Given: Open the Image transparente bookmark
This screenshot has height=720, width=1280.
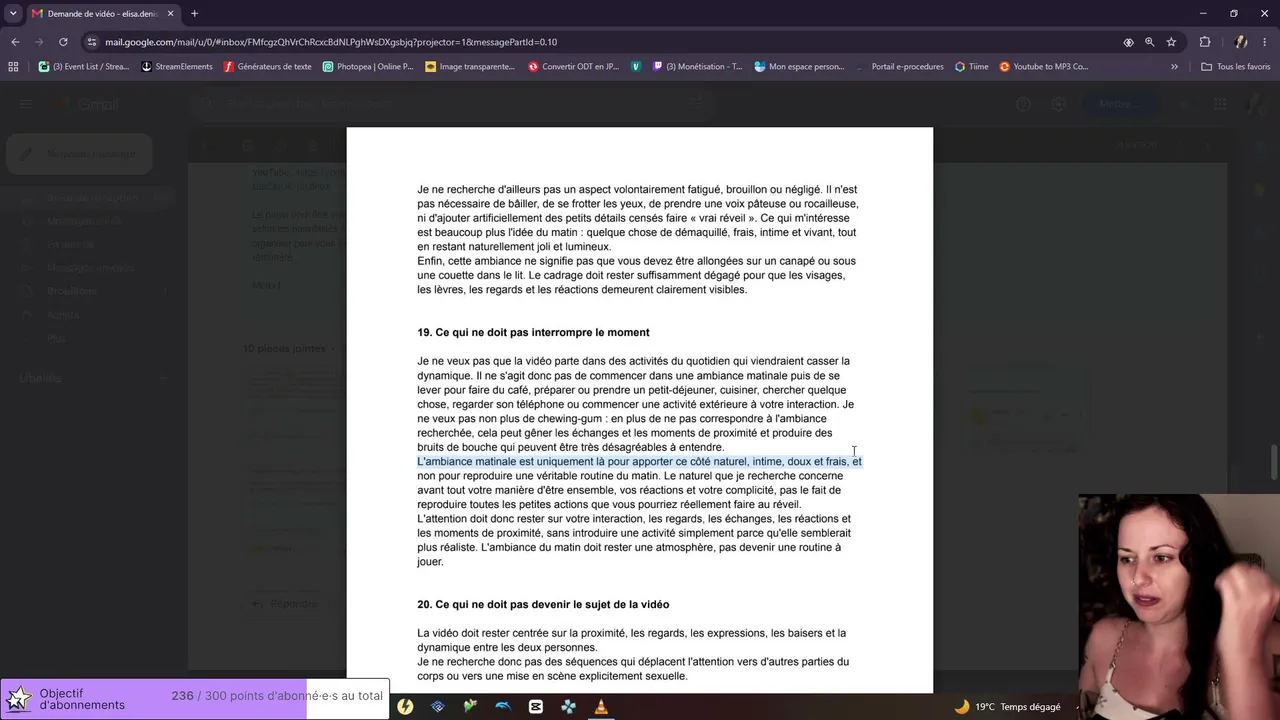Looking at the screenshot, I should tap(470, 67).
